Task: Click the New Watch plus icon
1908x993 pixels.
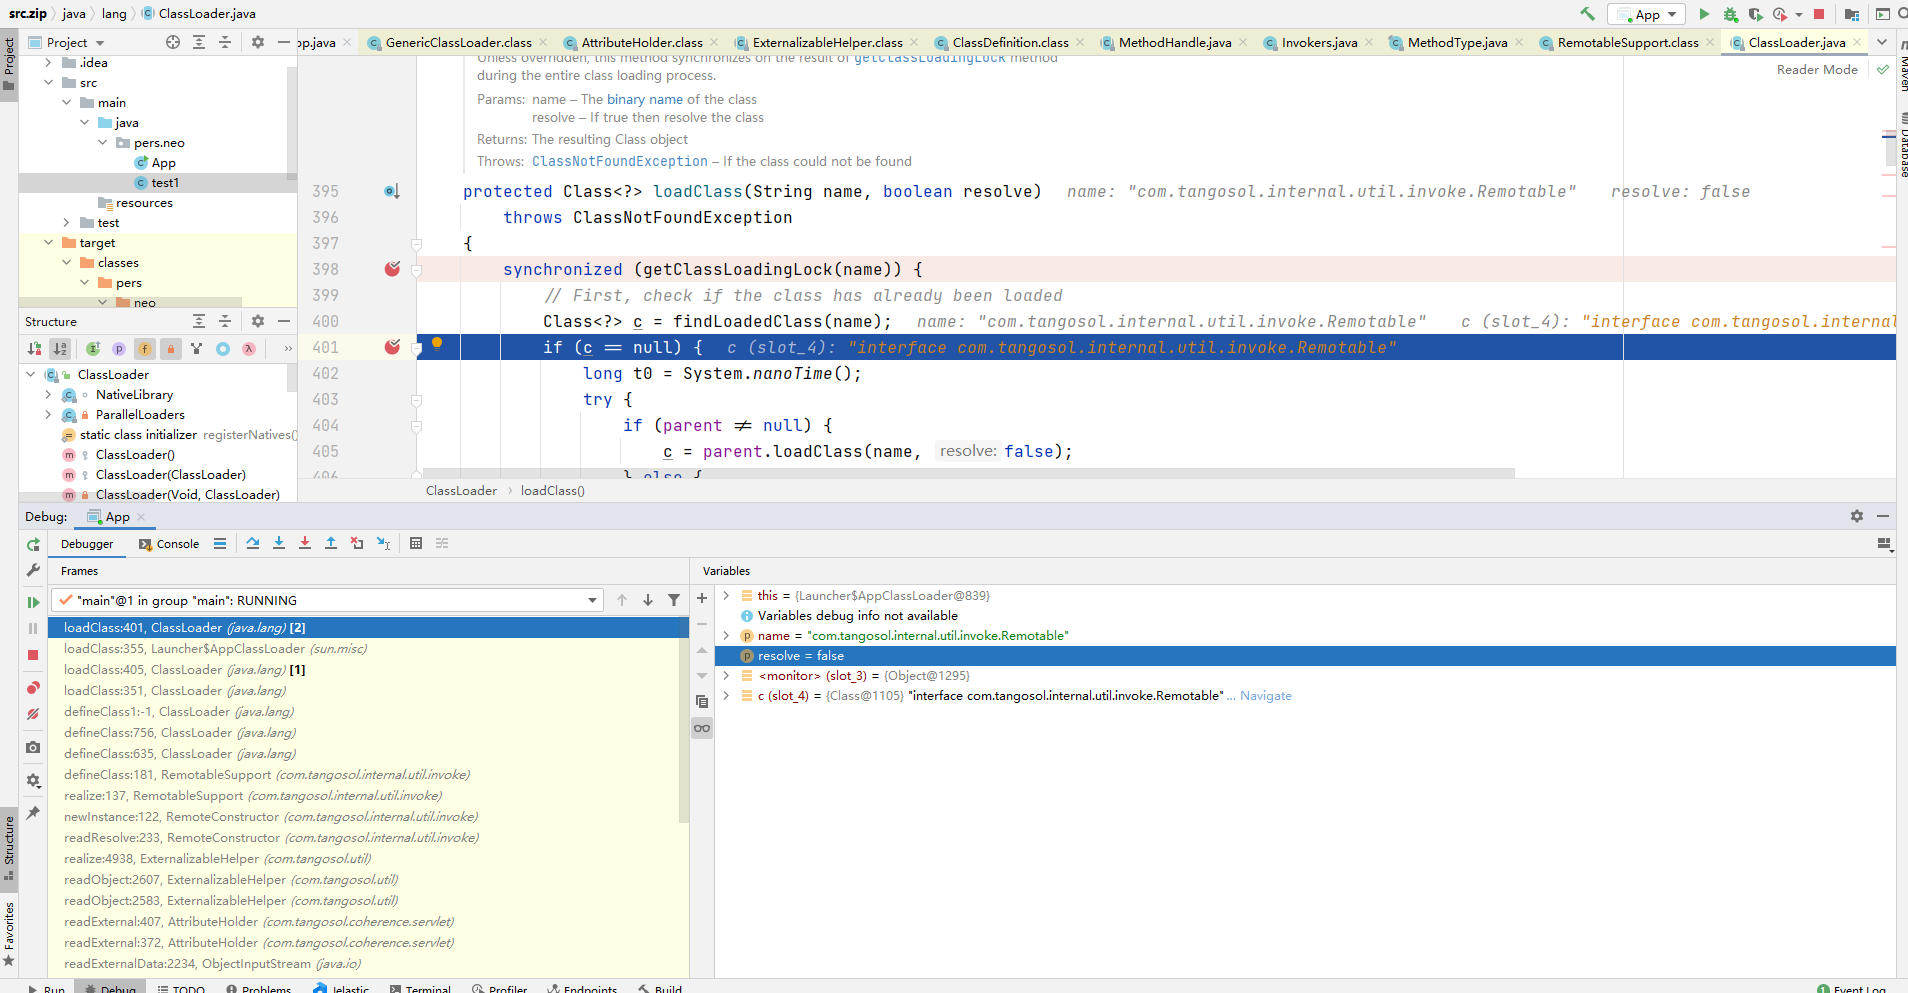Action: [702, 598]
